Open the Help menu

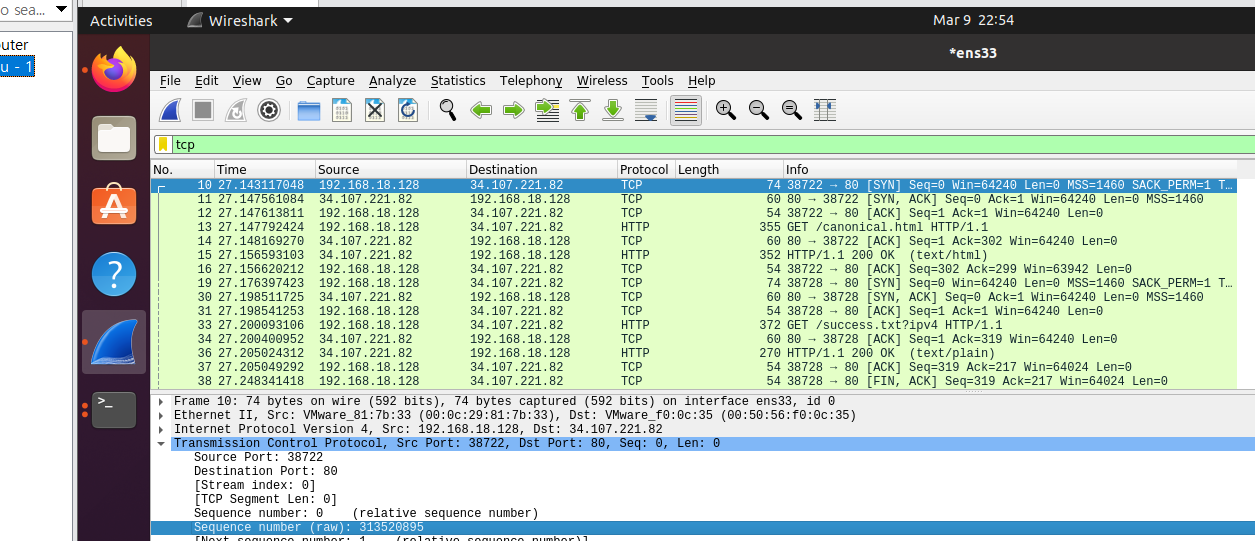point(702,81)
